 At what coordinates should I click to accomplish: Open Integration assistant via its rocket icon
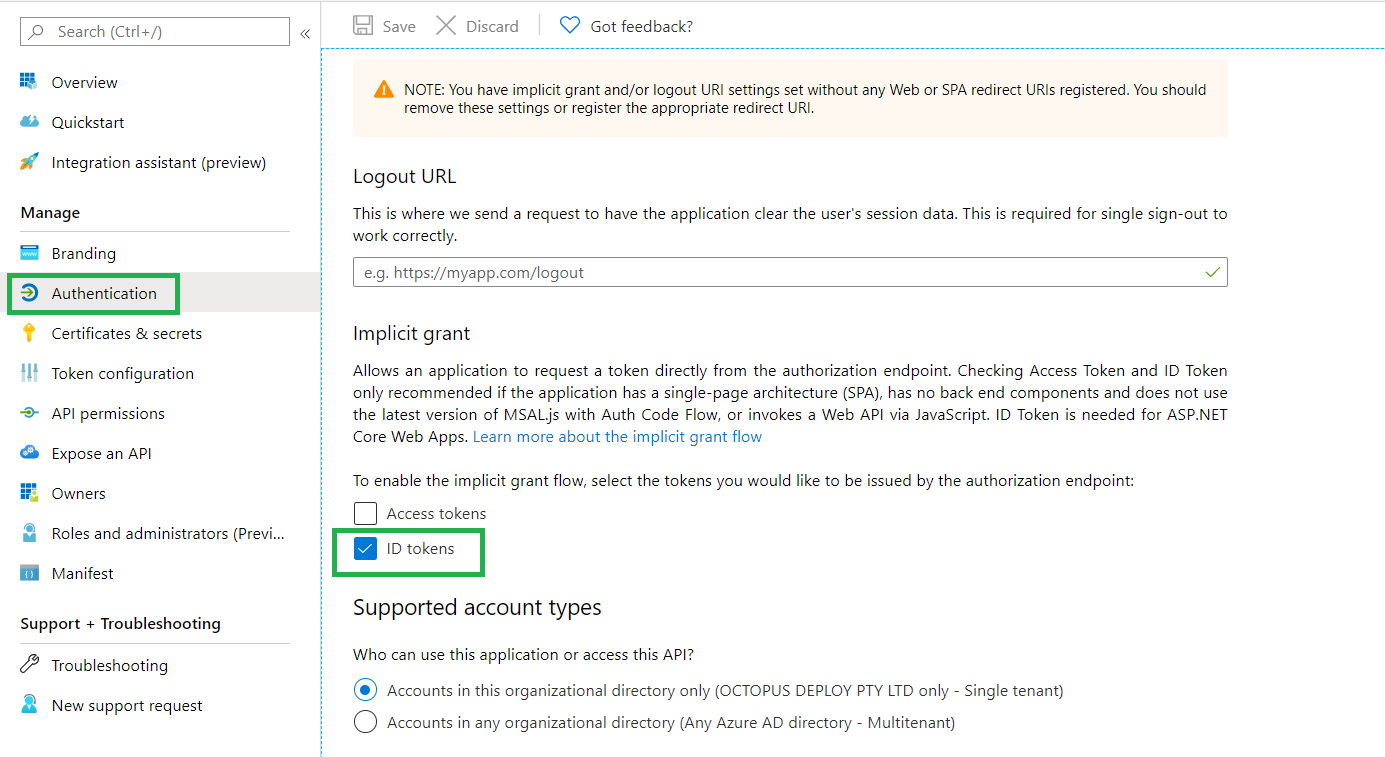(30, 162)
